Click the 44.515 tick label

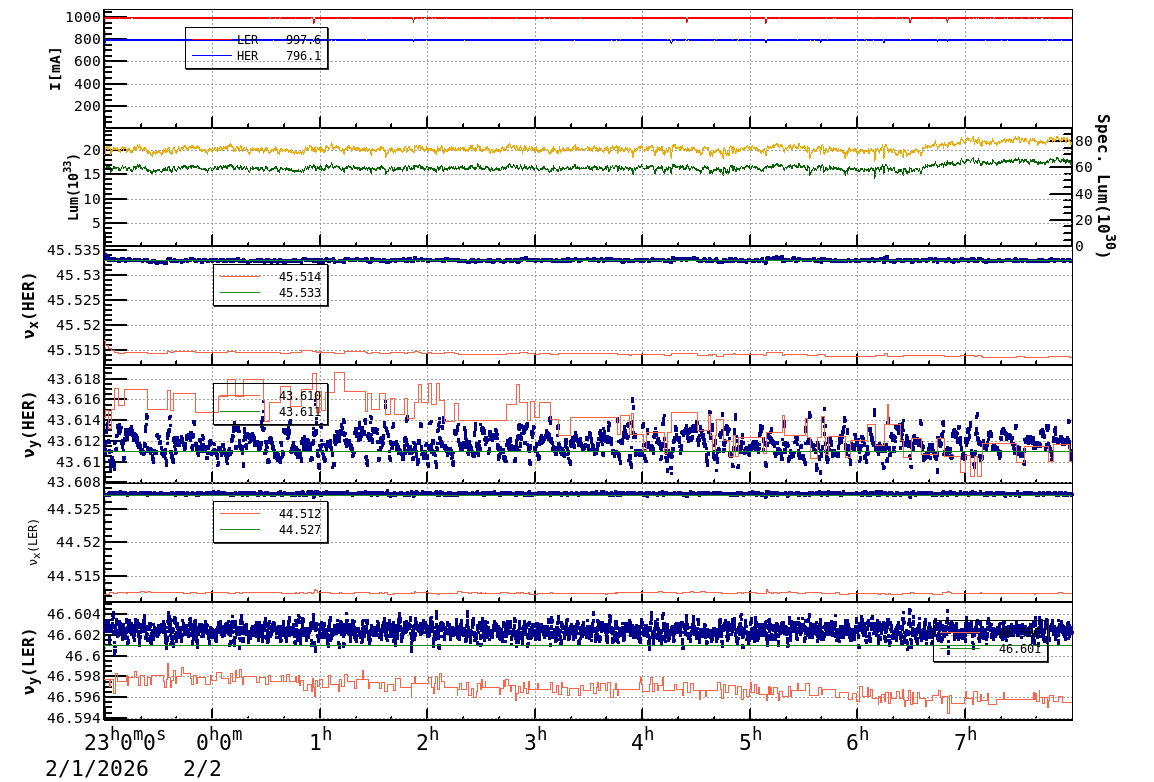coord(74,576)
